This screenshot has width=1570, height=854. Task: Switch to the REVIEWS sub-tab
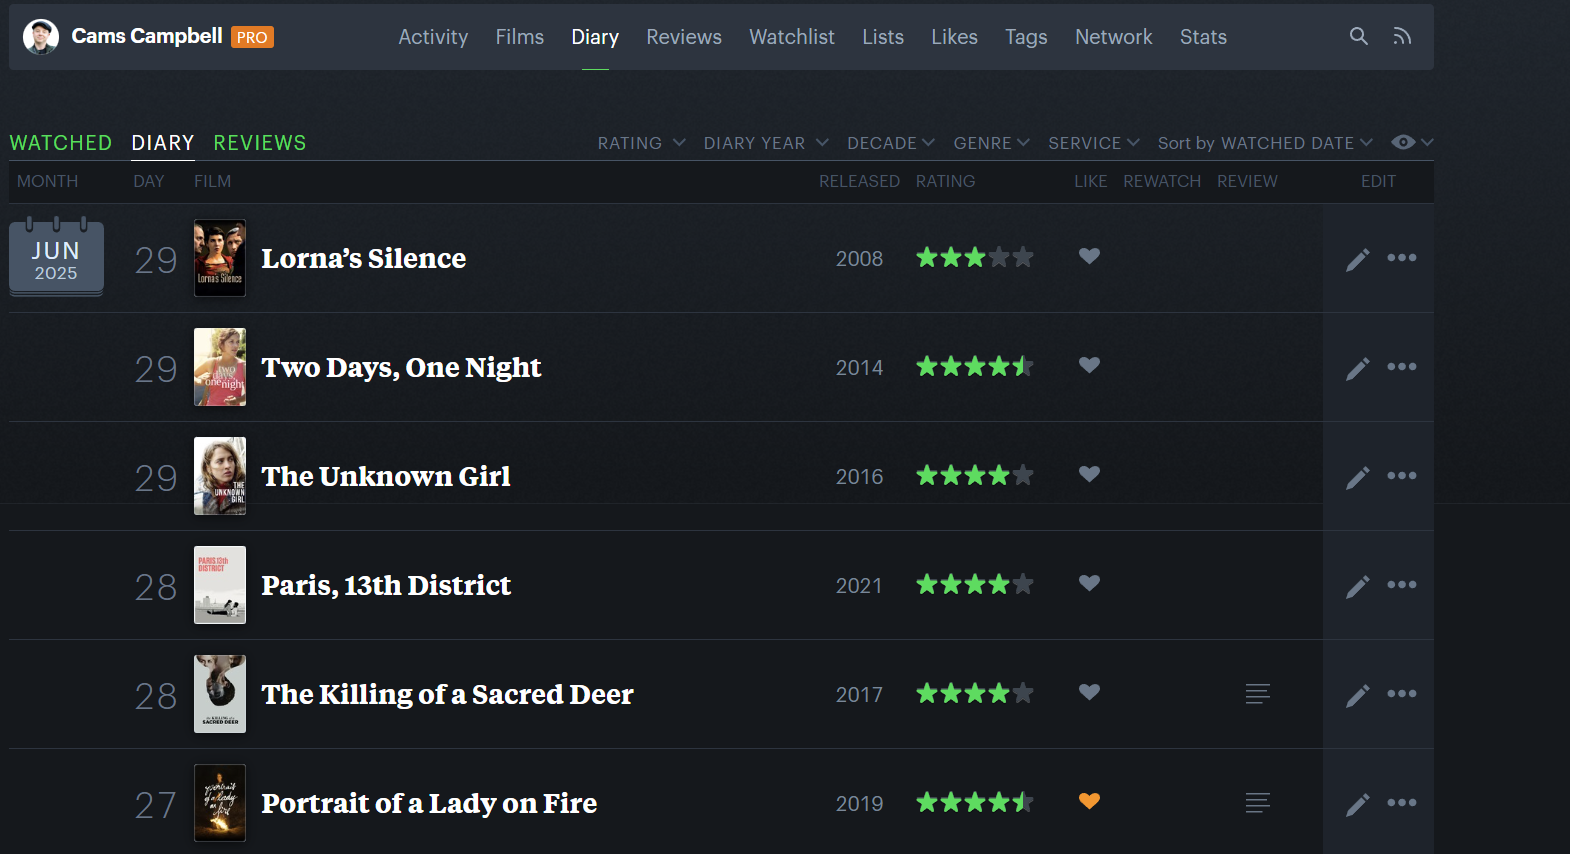coord(260,143)
